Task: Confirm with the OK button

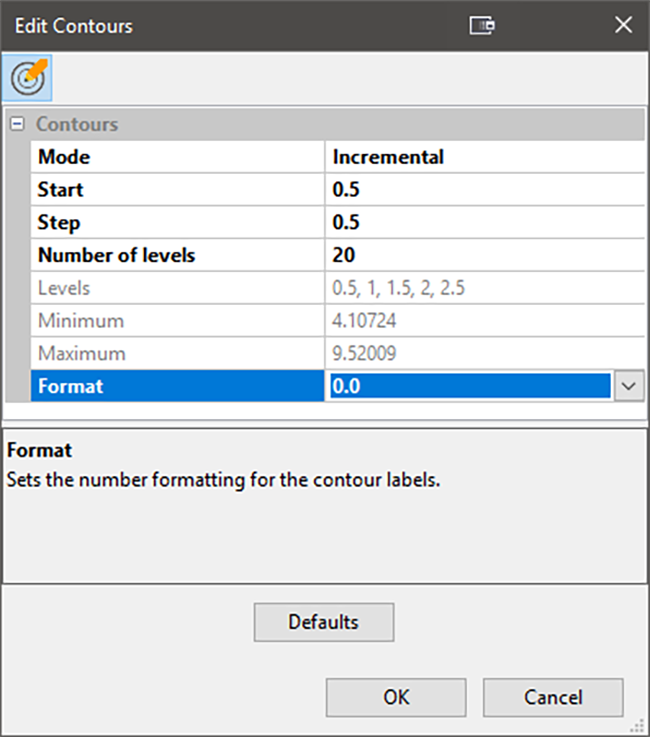Action: click(x=396, y=697)
